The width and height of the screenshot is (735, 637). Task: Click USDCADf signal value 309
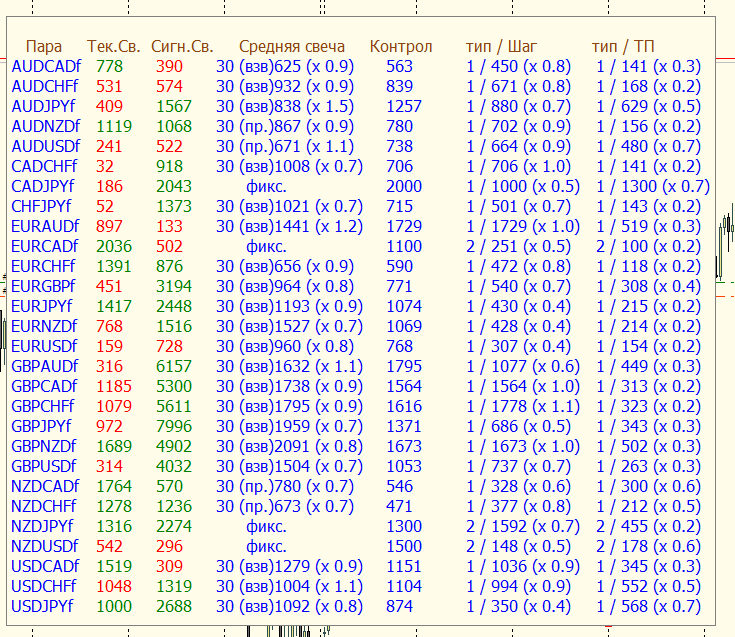point(169,566)
